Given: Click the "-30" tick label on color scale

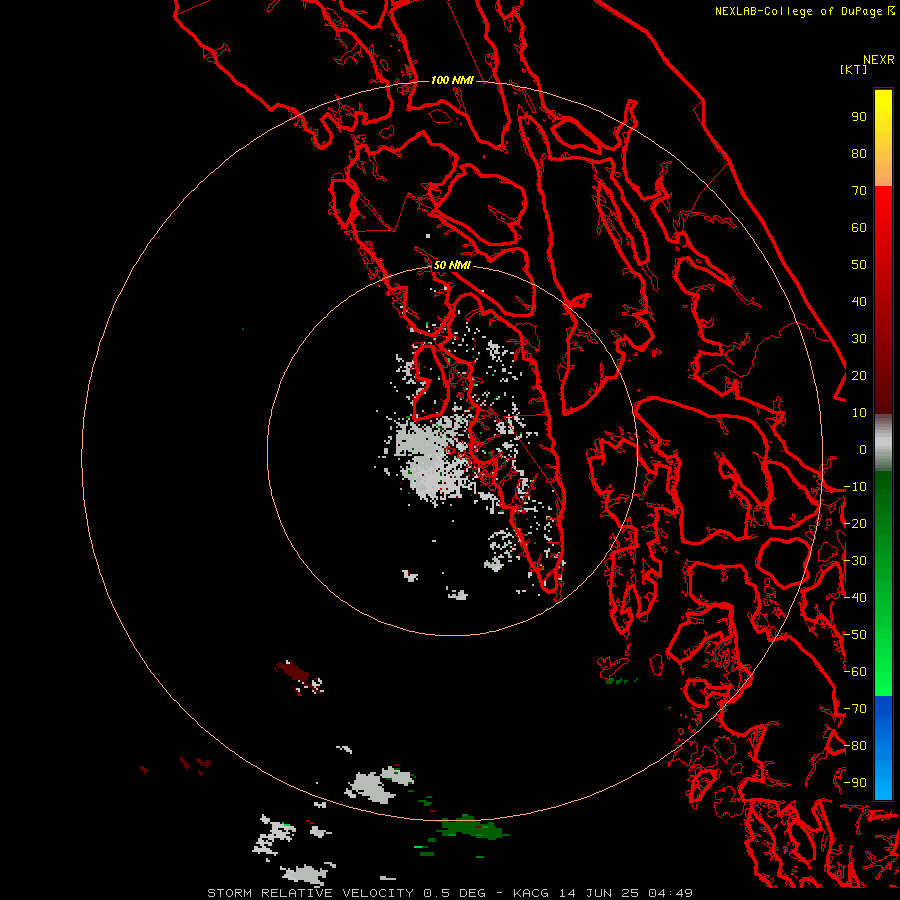Looking at the screenshot, I should (x=855, y=561).
